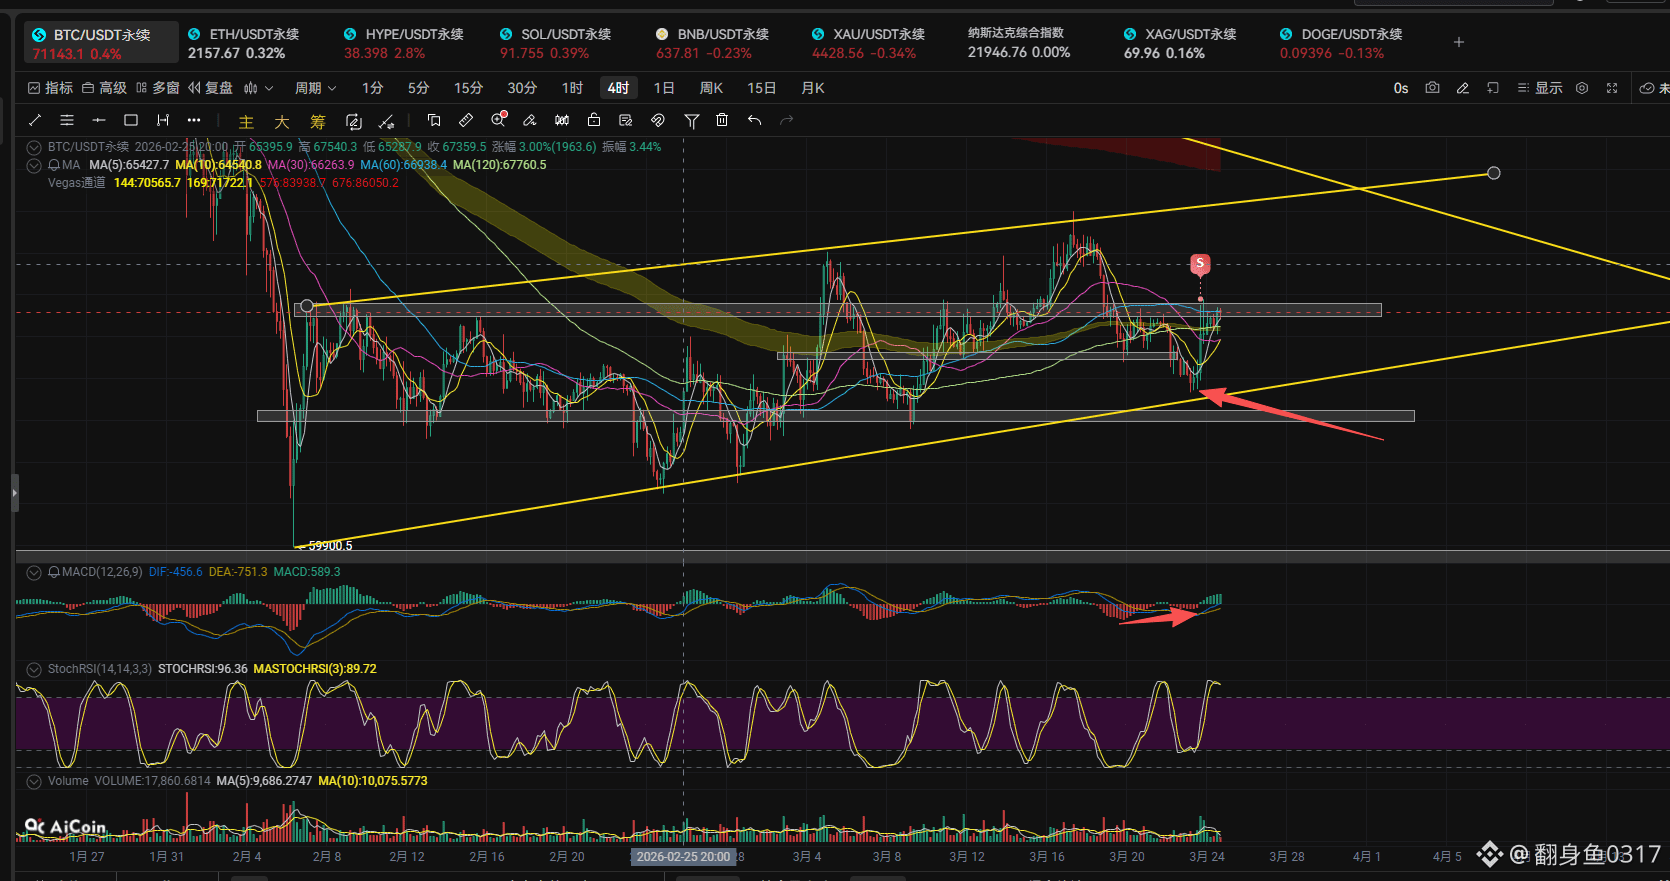Open the 指标 indicators button
This screenshot has height=881, width=1670.
click(x=50, y=88)
